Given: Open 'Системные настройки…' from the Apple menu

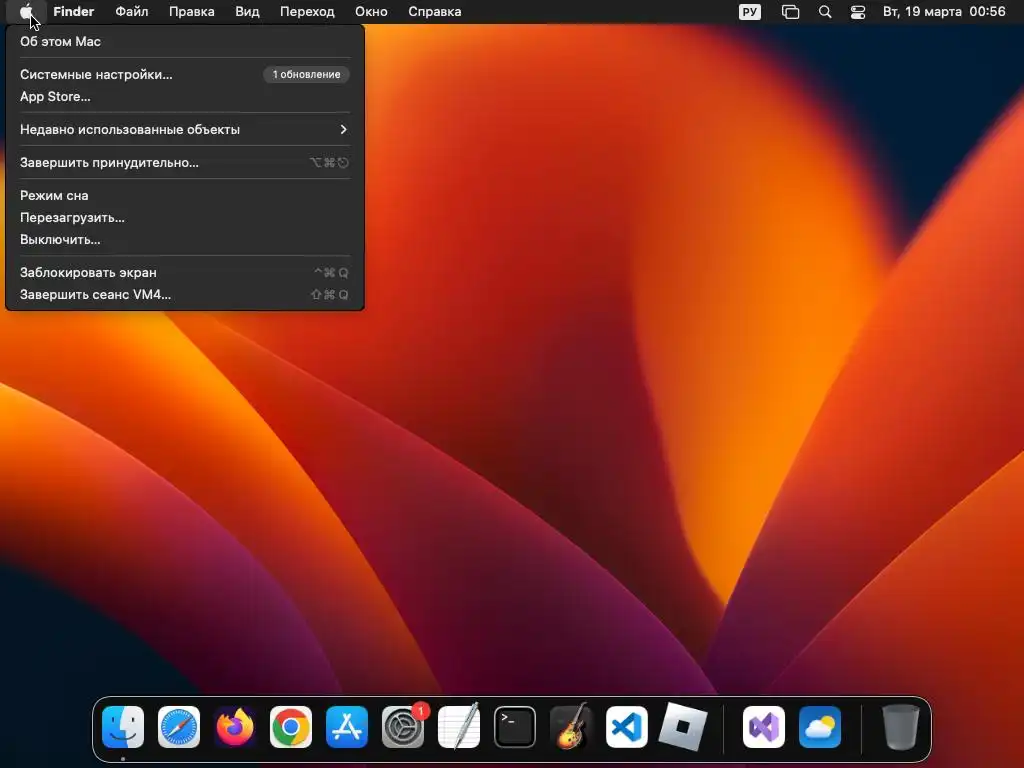Looking at the screenshot, I should (x=184, y=74).
